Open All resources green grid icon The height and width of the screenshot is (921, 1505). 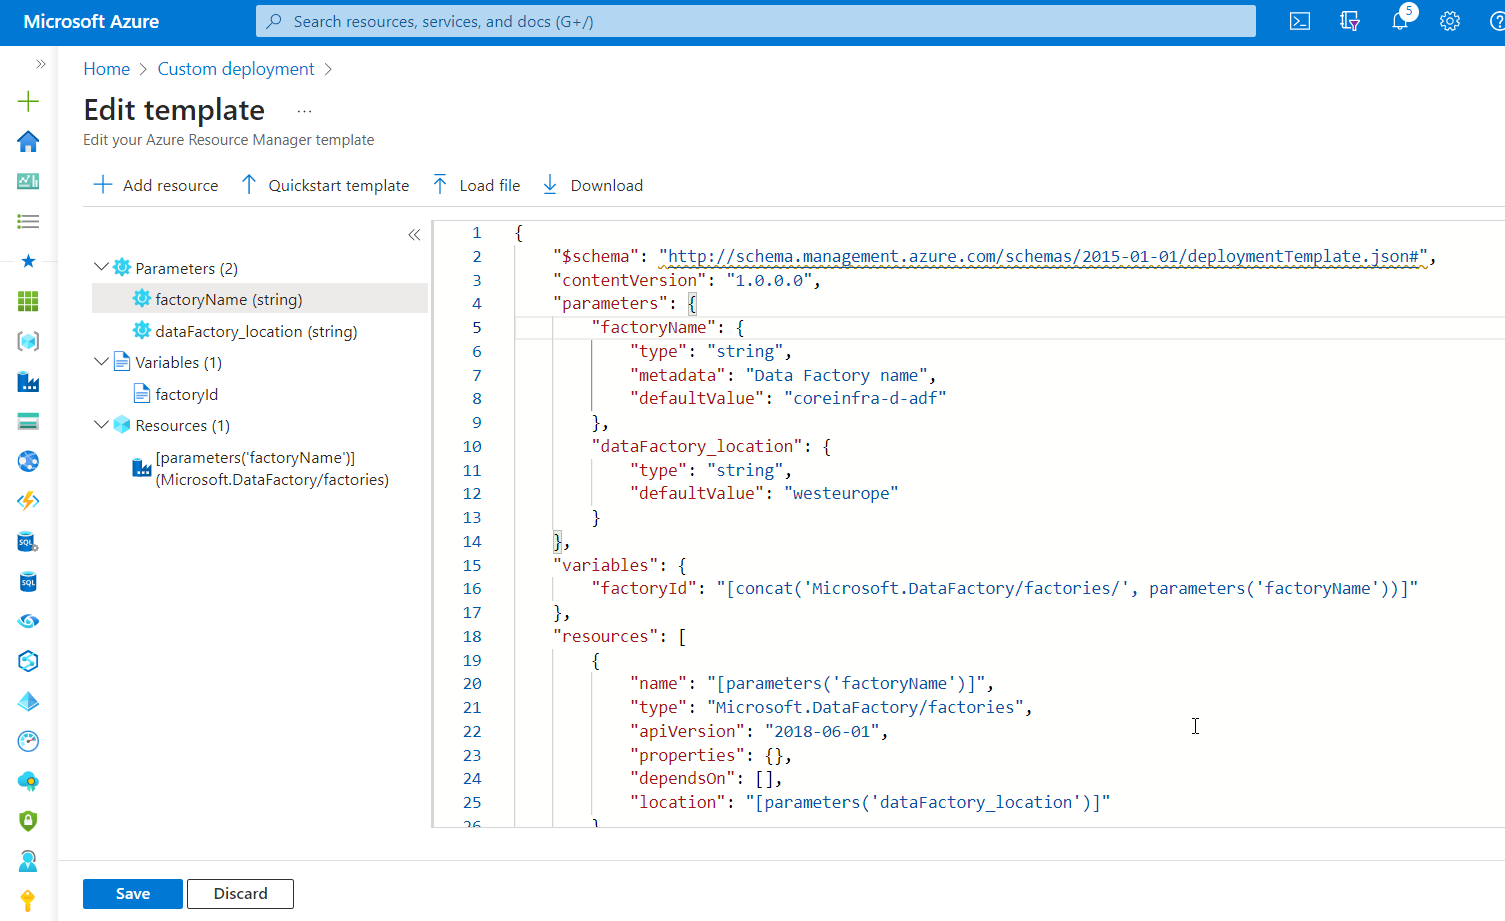(28, 301)
